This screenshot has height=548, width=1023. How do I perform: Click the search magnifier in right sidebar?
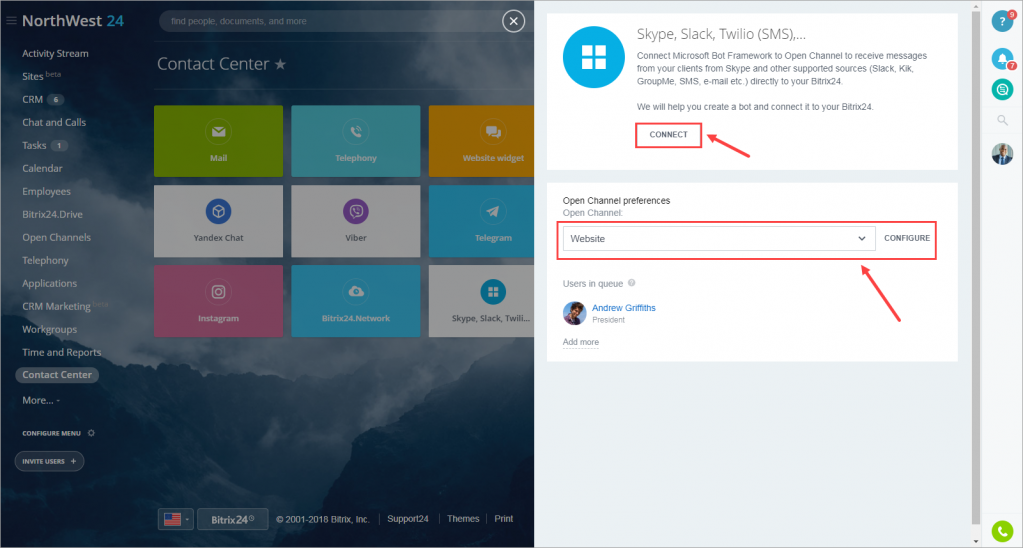(x=1002, y=120)
